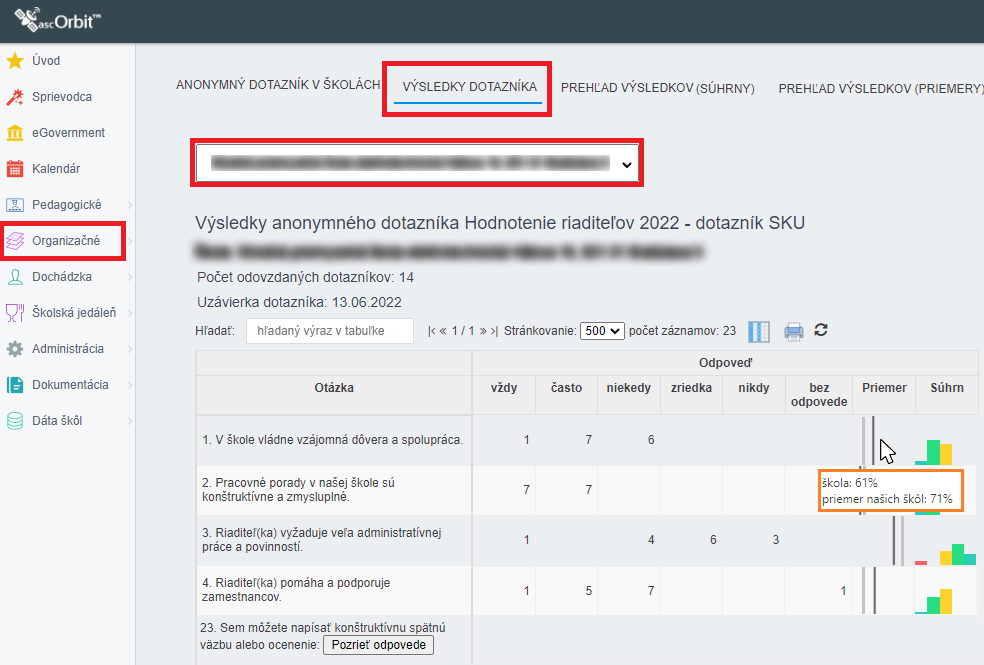Select the Výsledky dotazníka tab
The height and width of the screenshot is (665, 984).
click(469, 87)
